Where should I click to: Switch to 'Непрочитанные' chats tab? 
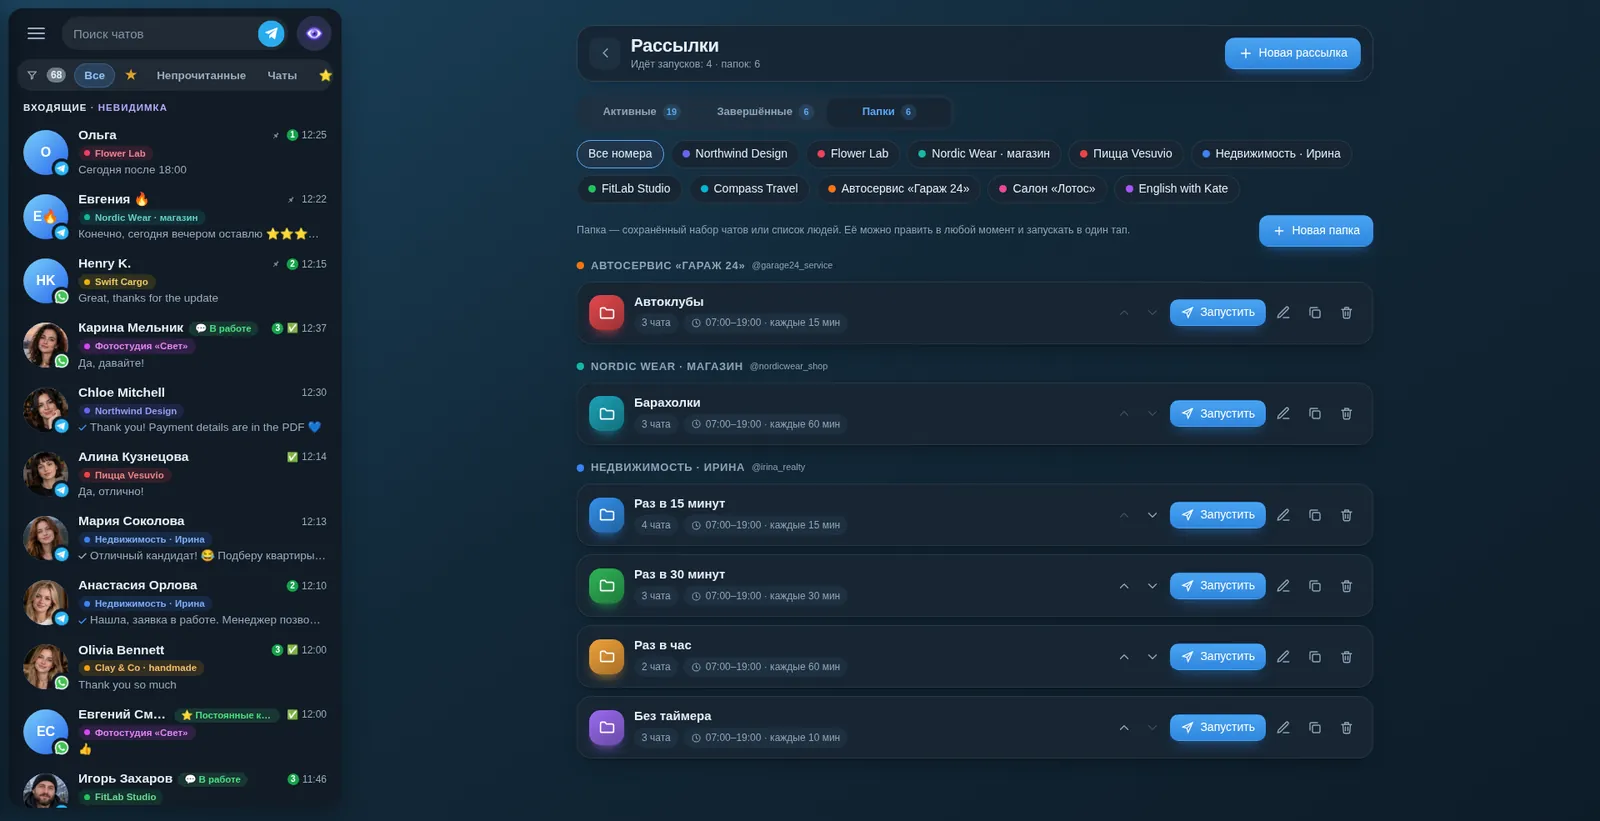point(201,75)
